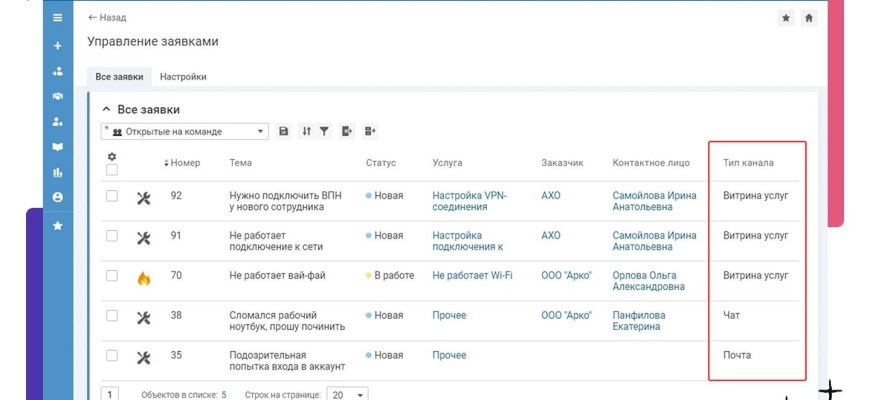Open the 'Настройка VPN-соединения' service link
Image resolution: width=870 pixels, height=400 pixels.
469,201
